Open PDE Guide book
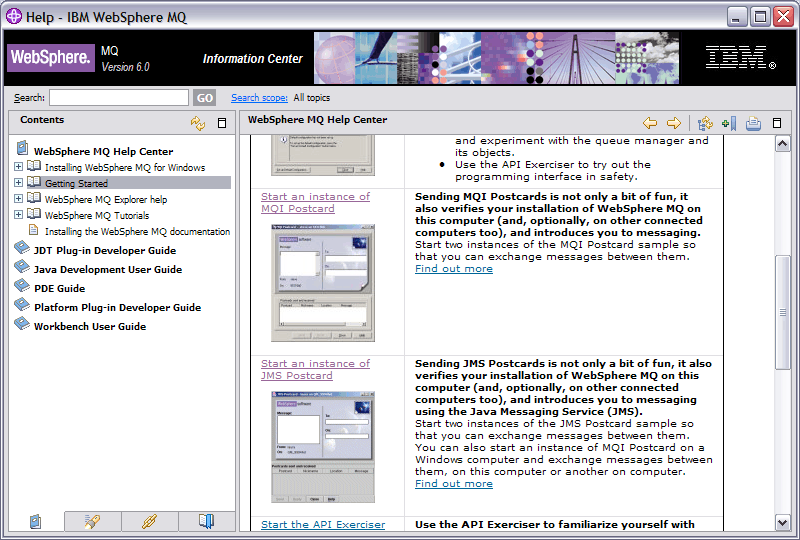Screen dimensions: 800x540 59,288
